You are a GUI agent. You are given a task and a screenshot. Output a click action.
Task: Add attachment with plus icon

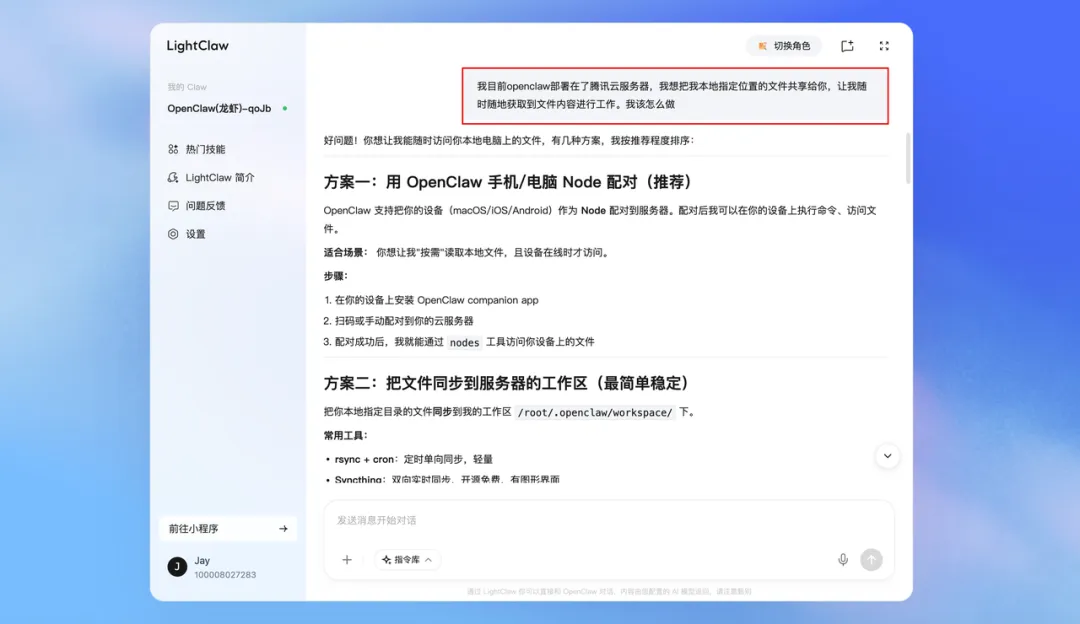347,560
